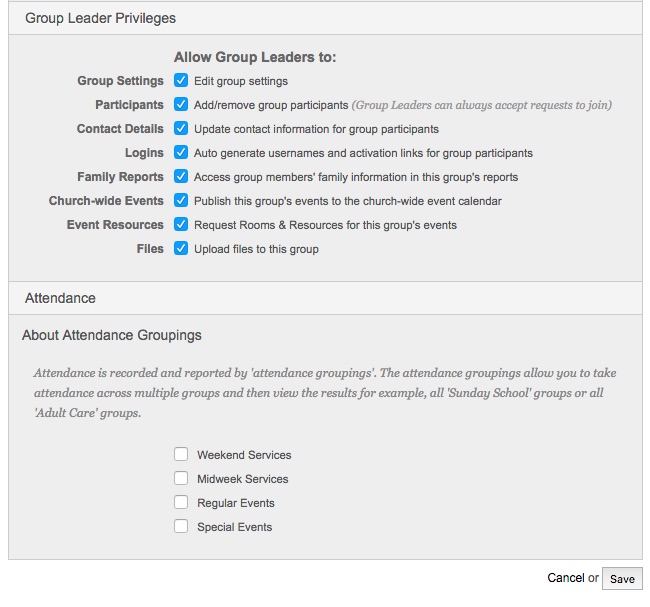Tick the Special Events checkbox
This screenshot has height=607, width=650.
(x=181, y=527)
